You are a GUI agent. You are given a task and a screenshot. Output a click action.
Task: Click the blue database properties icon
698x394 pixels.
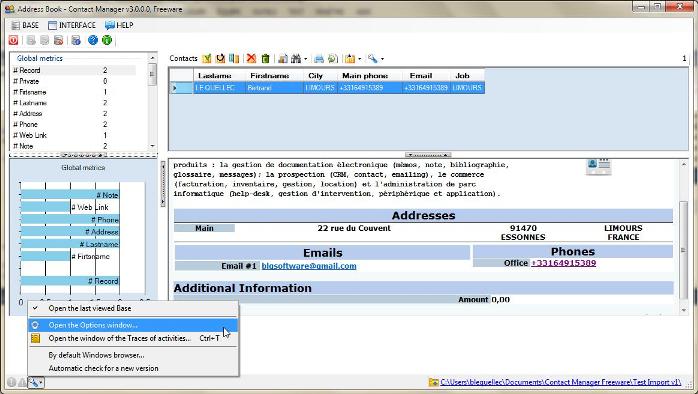(x=76, y=41)
